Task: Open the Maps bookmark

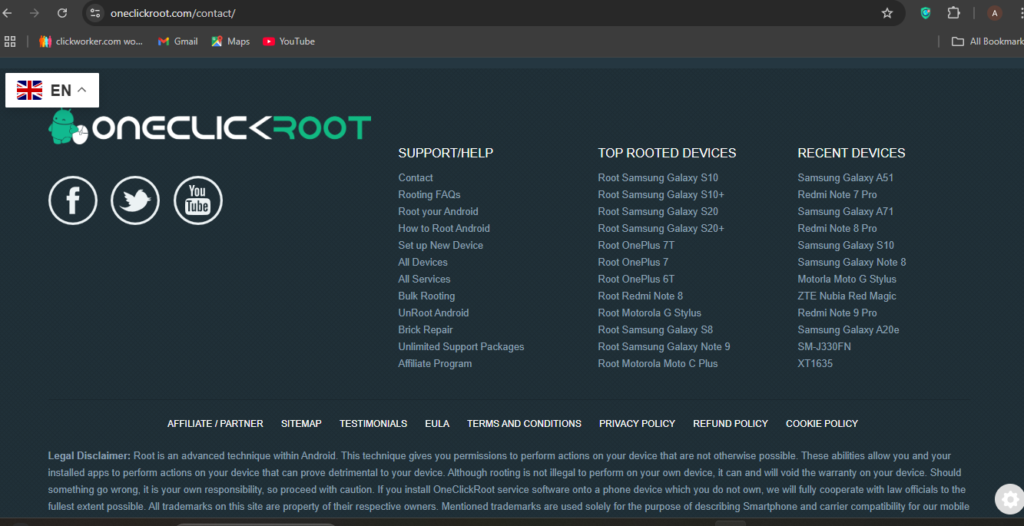Action: 231,41
